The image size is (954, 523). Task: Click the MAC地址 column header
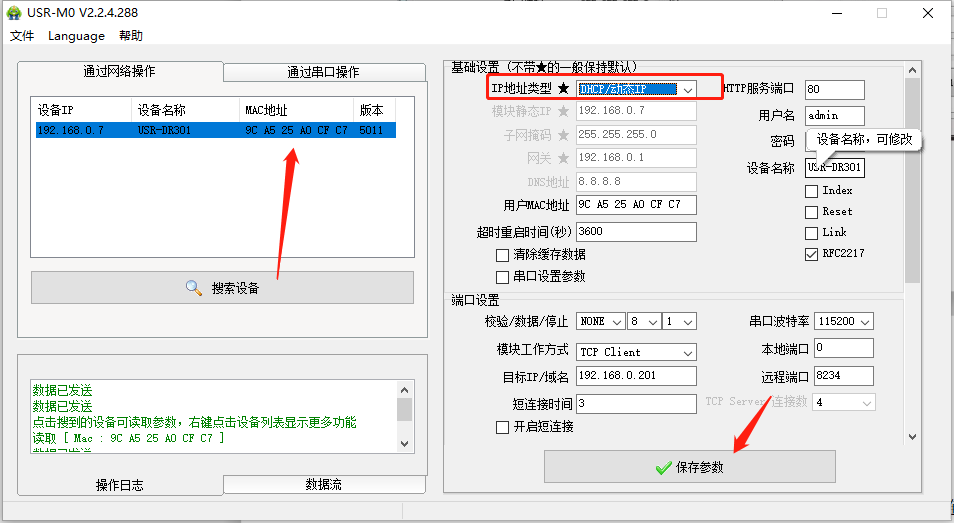click(x=296, y=110)
